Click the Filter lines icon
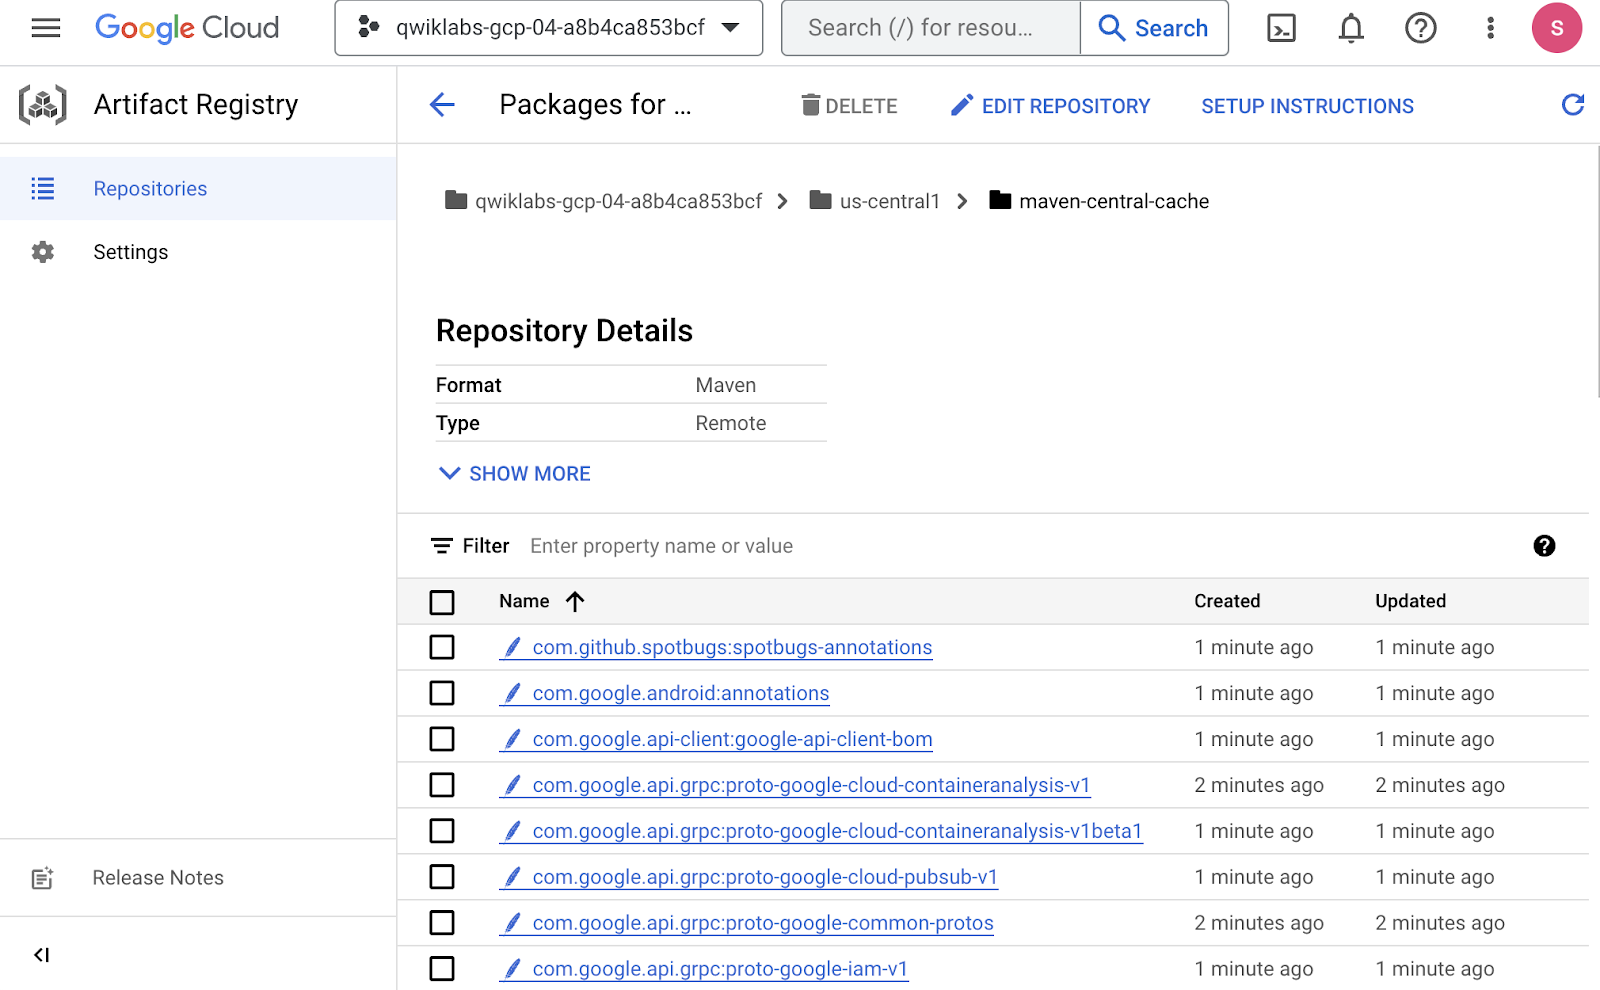This screenshot has height=990, width=1600. (442, 546)
